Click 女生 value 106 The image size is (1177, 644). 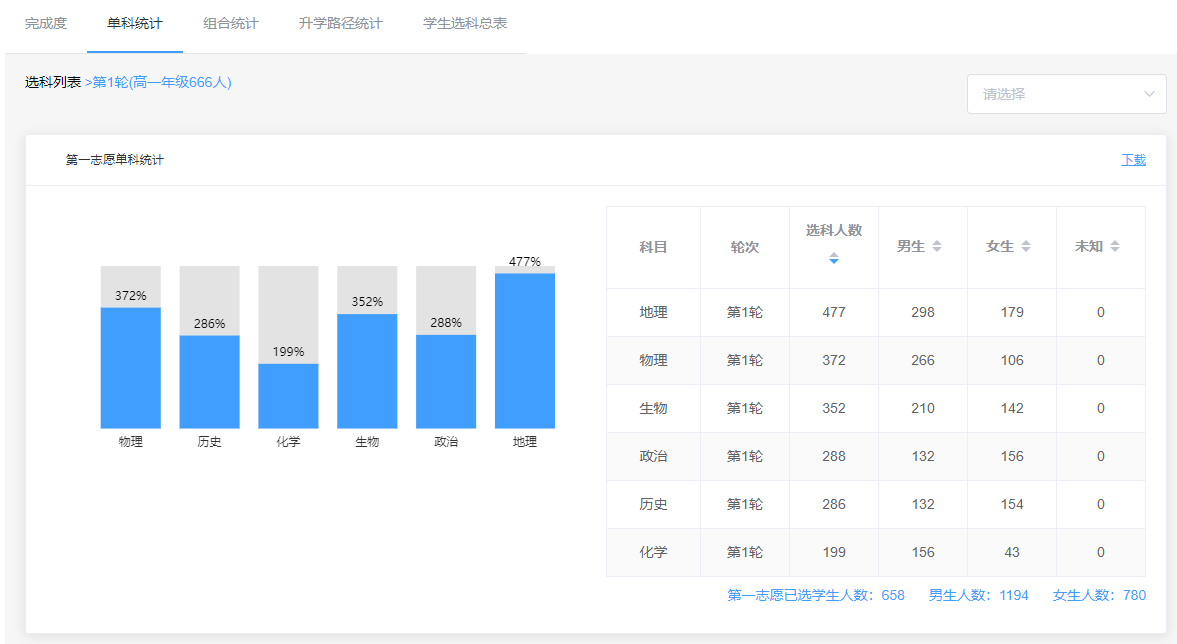1012,360
